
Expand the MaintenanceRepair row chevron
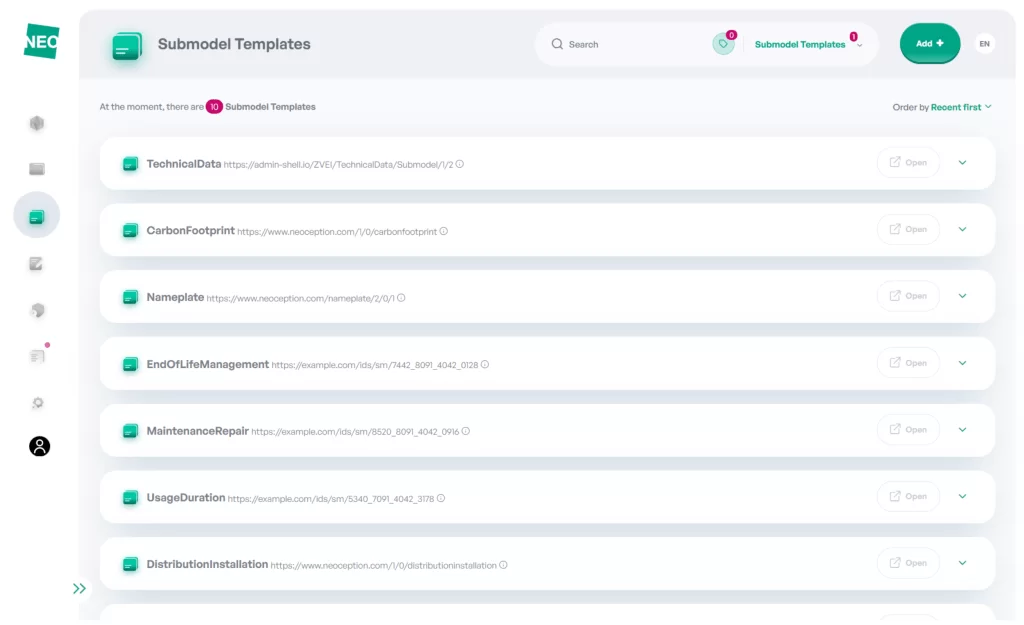(962, 430)
